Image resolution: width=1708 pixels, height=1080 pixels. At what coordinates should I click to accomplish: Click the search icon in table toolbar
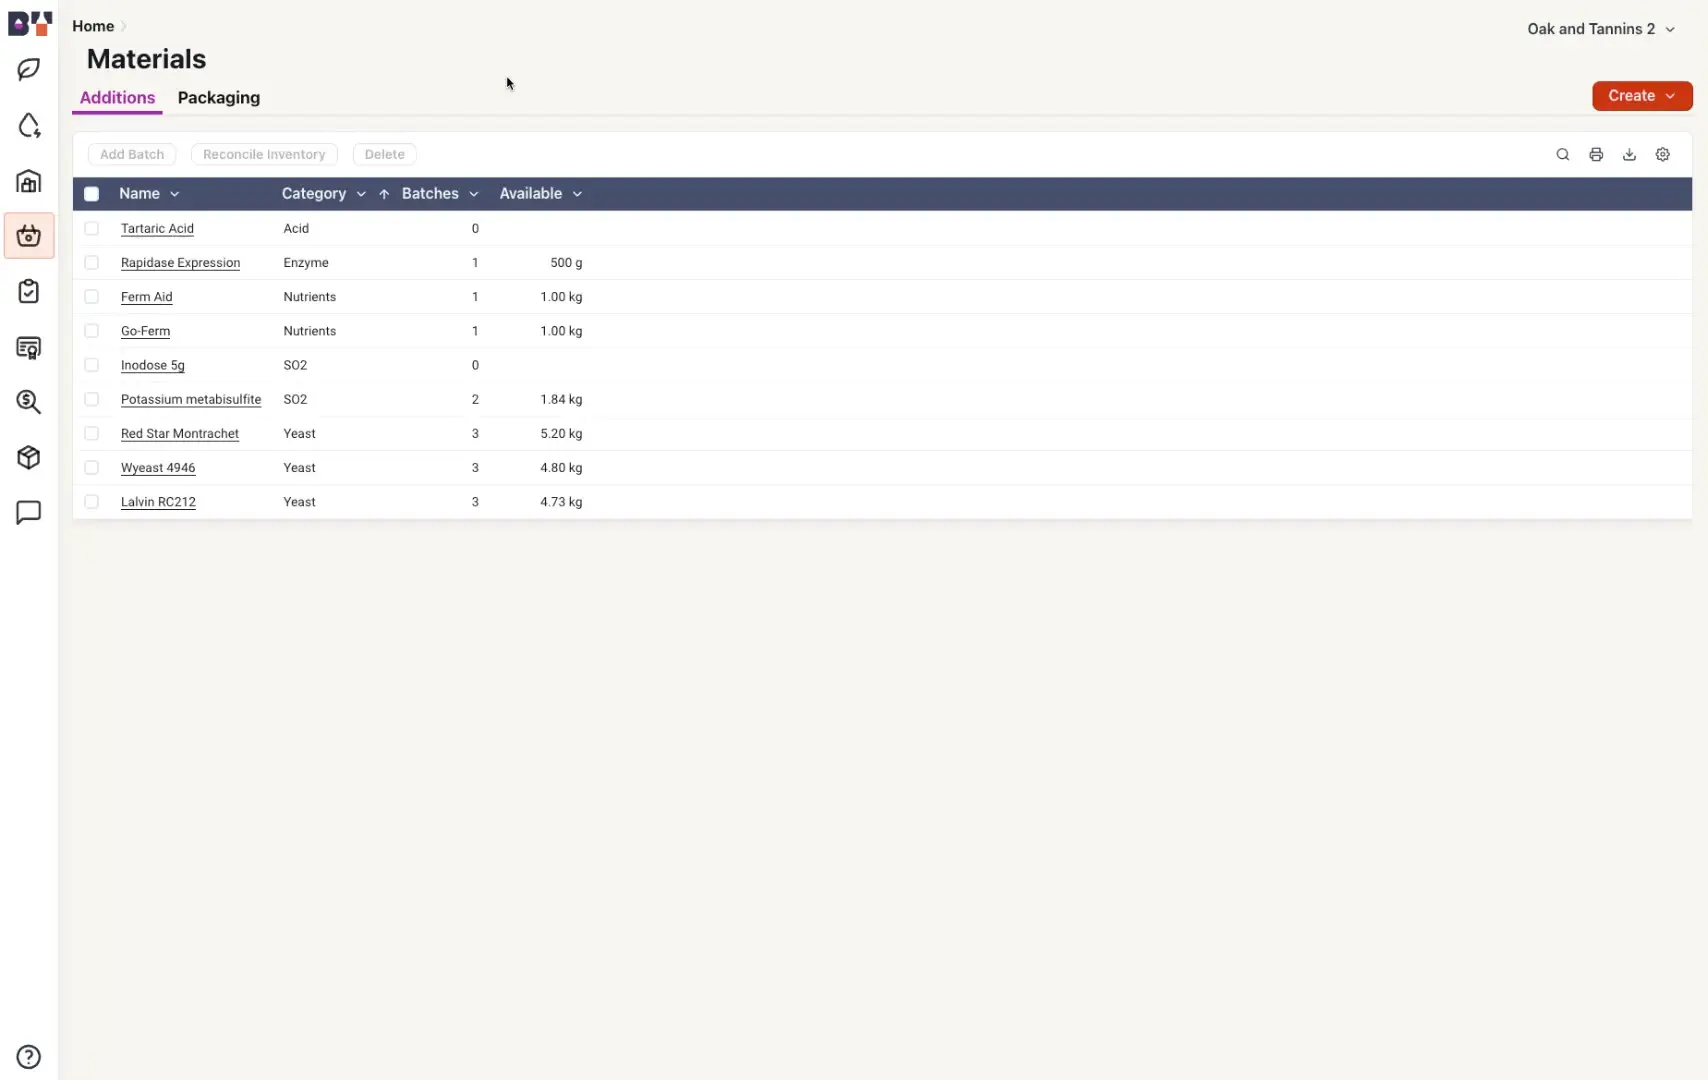pos(1563,154)
